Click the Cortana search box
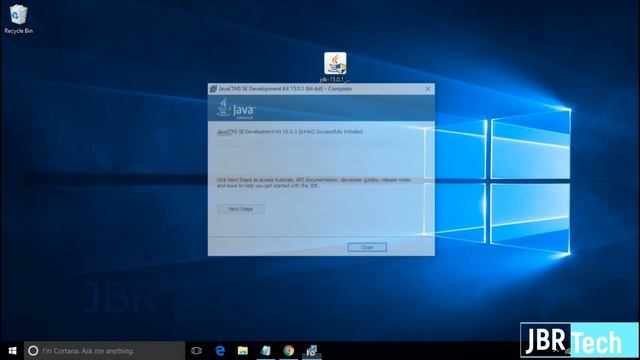The height and width of the screenshot is (360, 640). coord(104,351)
